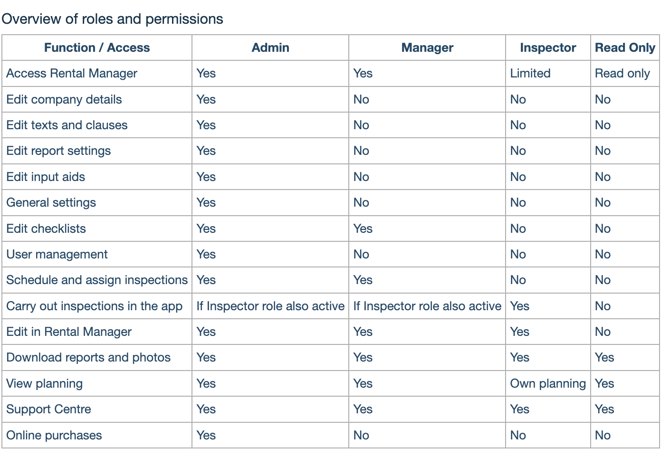670x457 pixels.
Task: Select the "General settings" row label
Action: 51,202
